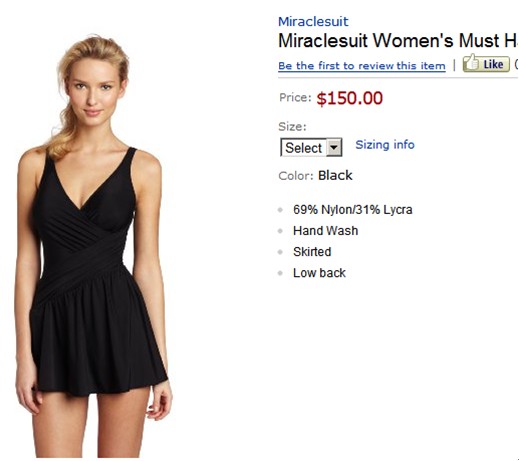Click the Color value Black
519x461 pixels.
pos(335,175)
